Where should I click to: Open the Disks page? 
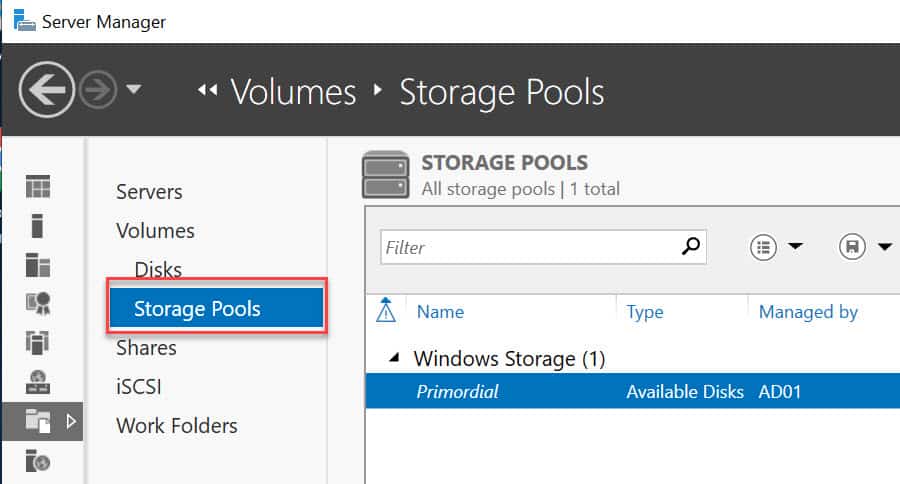pos(158,269)
